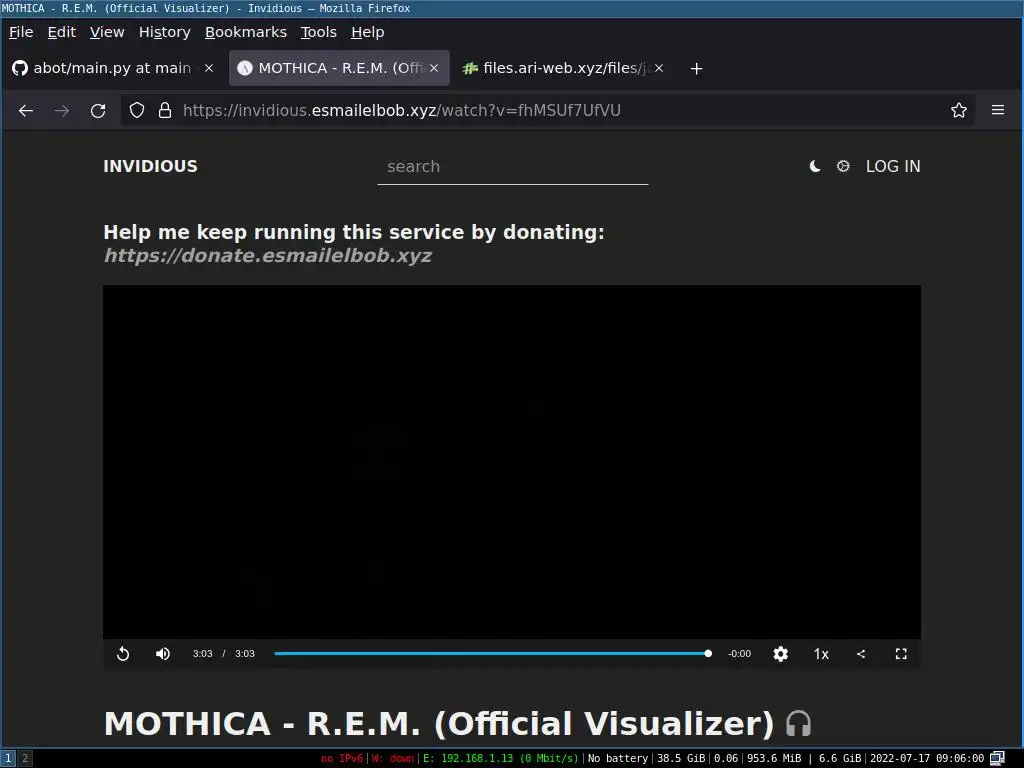This screenshot has width=1024, height=768.
Task: Open a new browser tab
Action: point(697,68)
